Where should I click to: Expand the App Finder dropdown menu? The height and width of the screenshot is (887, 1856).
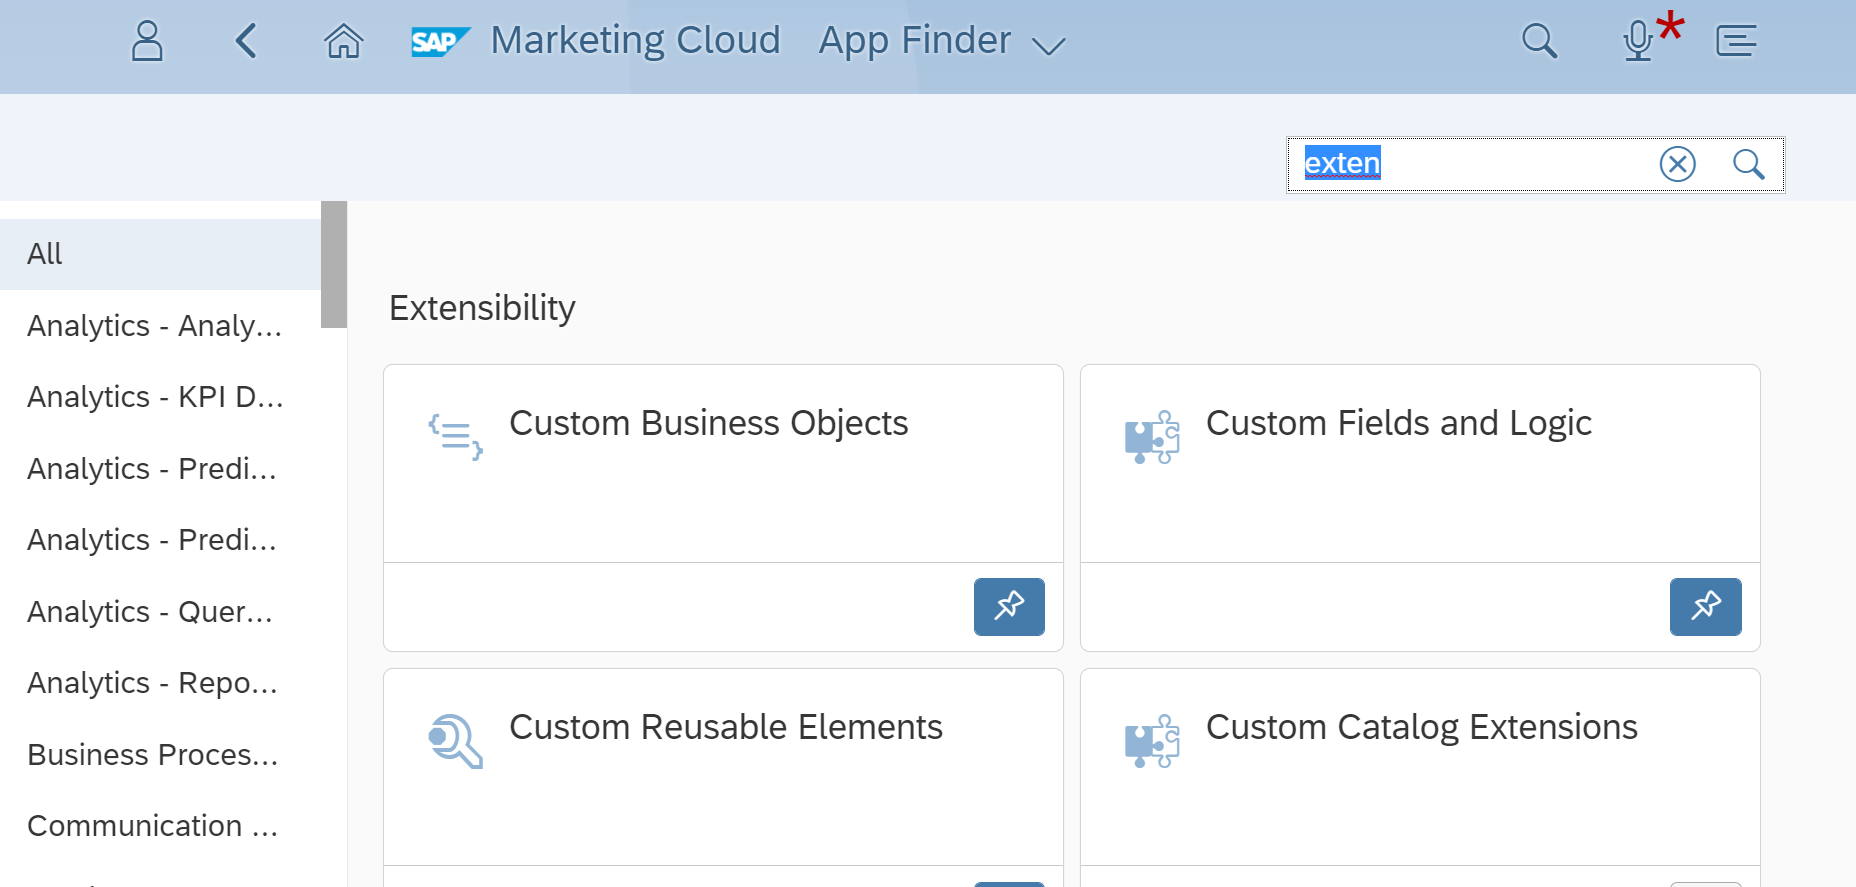coord(1048,45)
